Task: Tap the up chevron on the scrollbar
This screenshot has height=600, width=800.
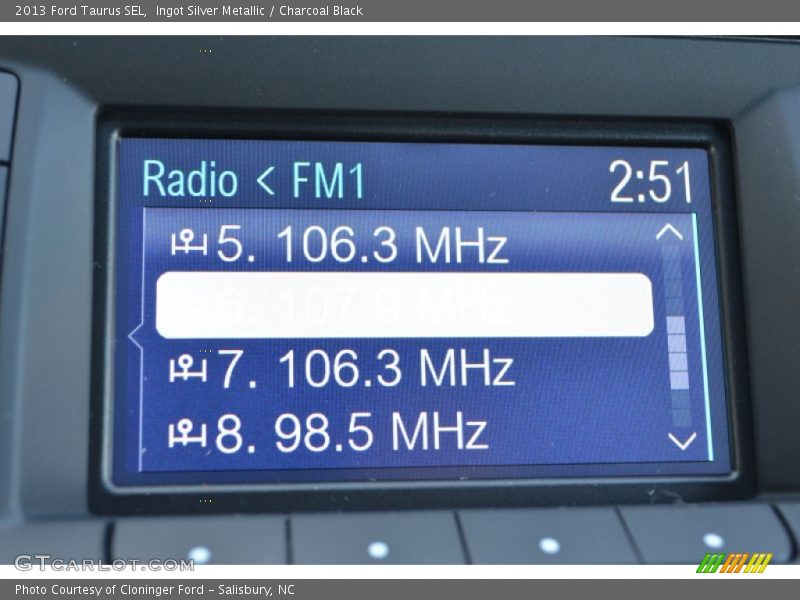Action: [669, 232]
